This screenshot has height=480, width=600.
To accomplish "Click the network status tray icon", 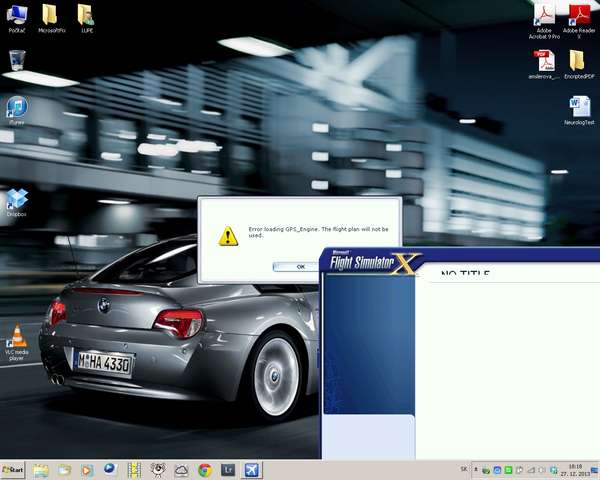I will (532, 470).
